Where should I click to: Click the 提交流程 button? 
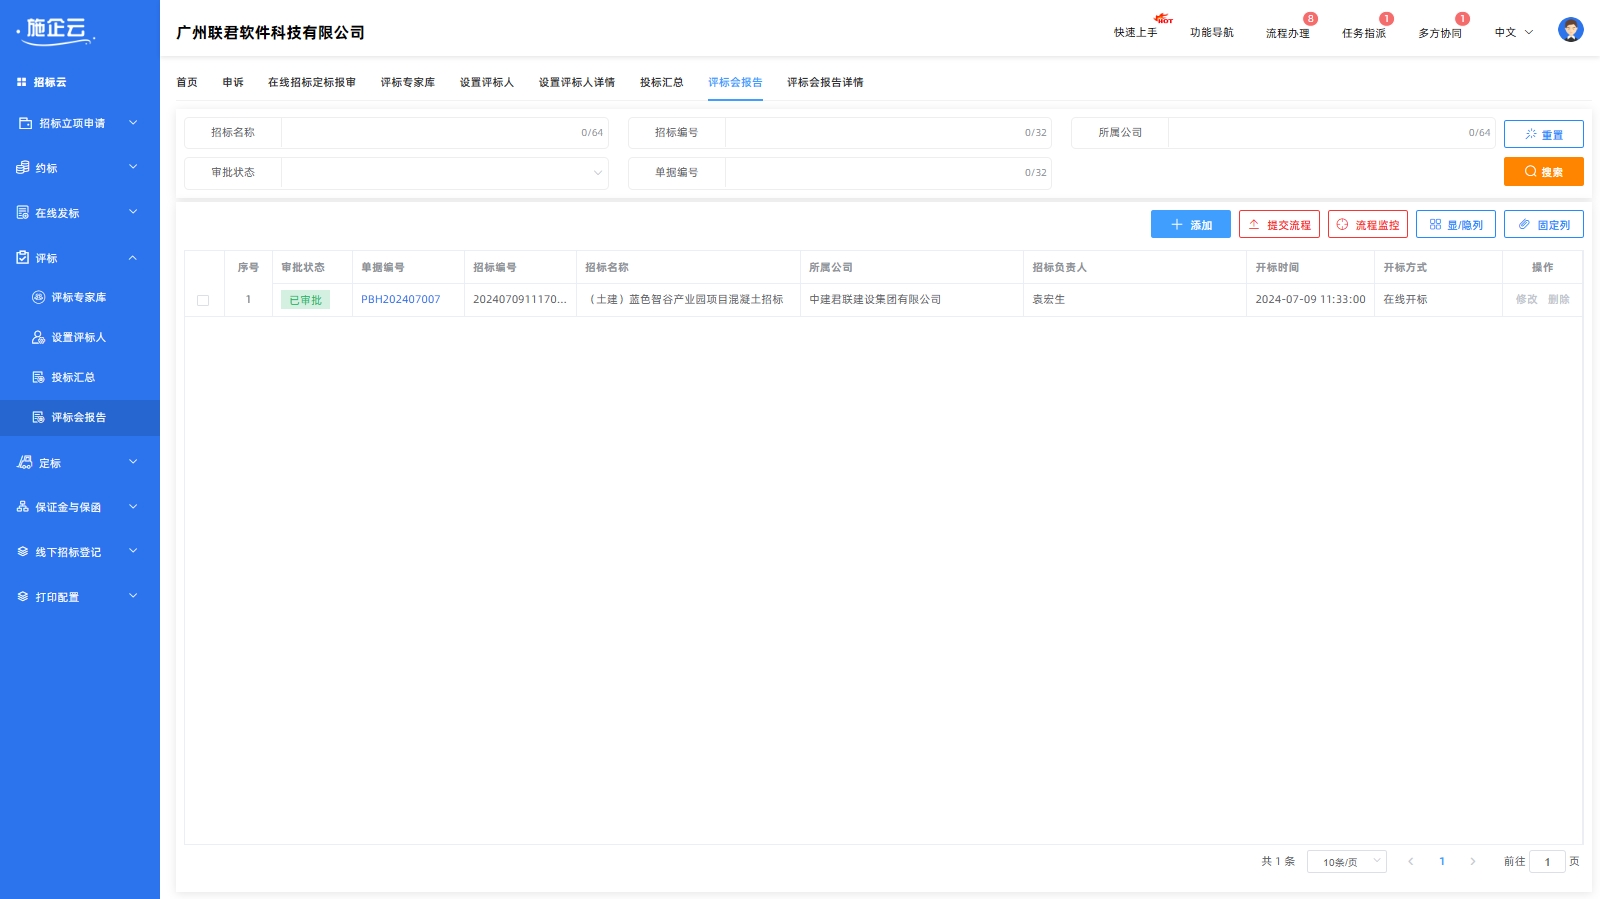point(1279,225)
